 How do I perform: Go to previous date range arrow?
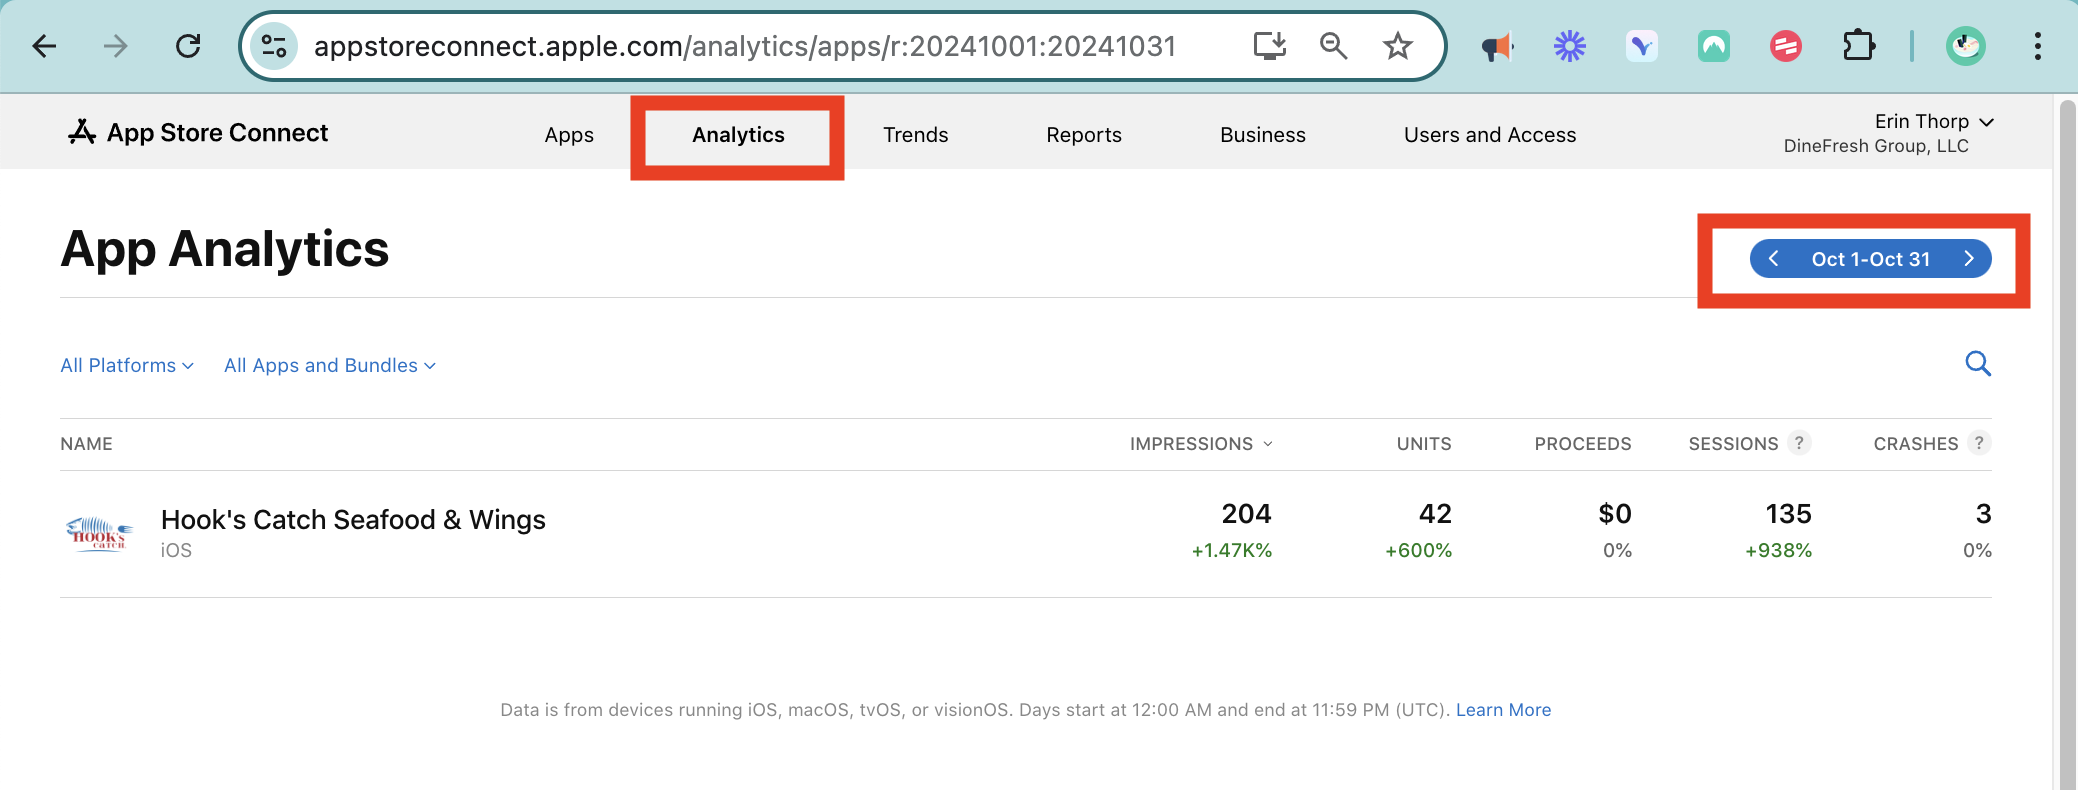(1773, 259)
